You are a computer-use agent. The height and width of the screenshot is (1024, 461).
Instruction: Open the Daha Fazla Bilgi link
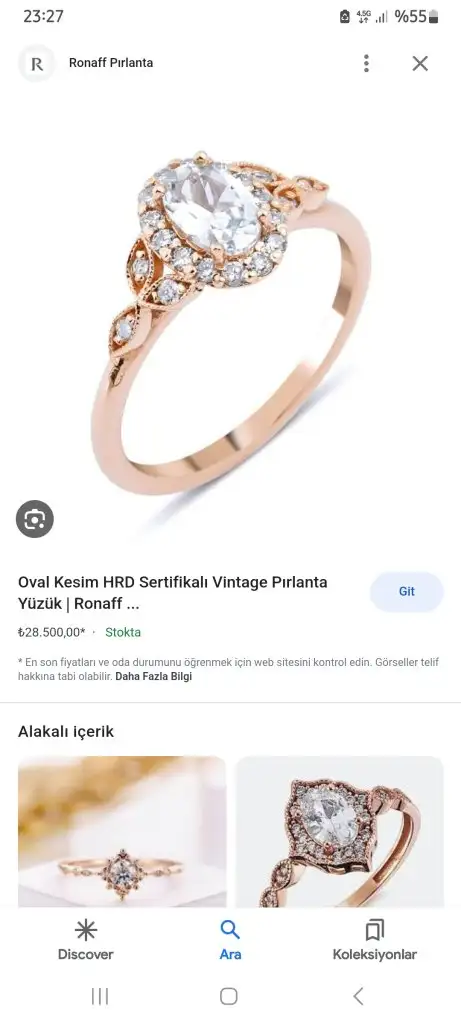(153, 677)
